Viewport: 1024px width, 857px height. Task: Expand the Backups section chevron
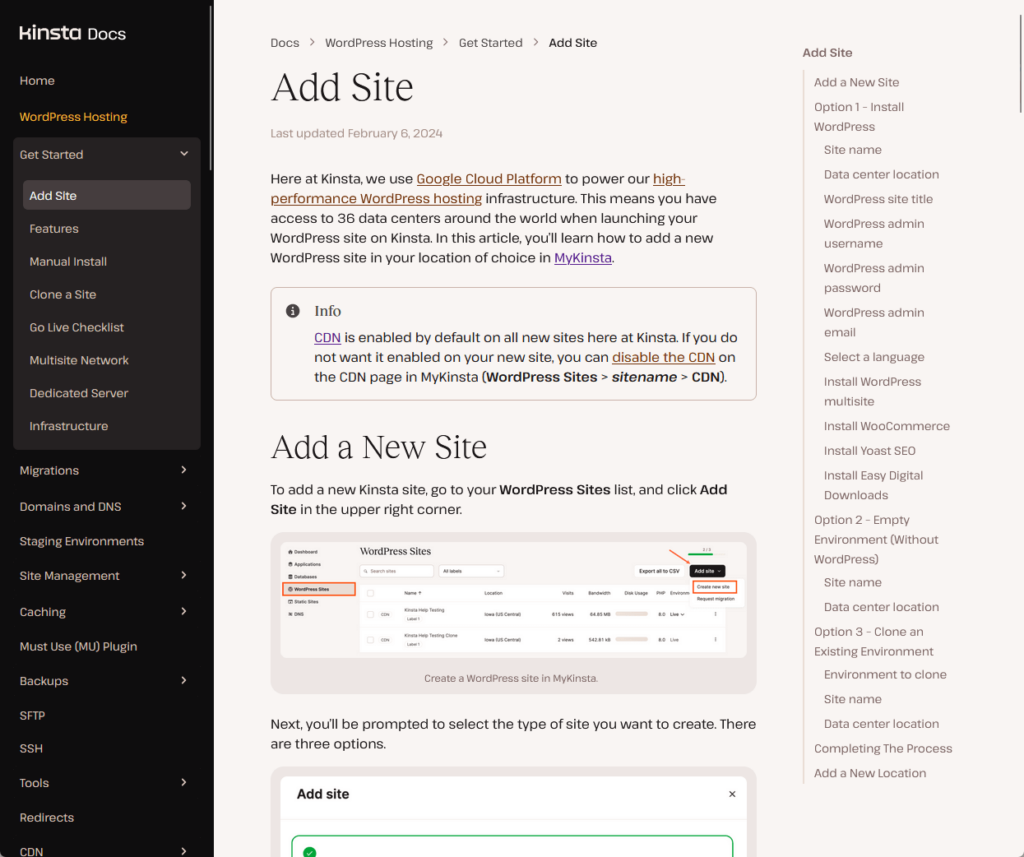tap(184, 681)
